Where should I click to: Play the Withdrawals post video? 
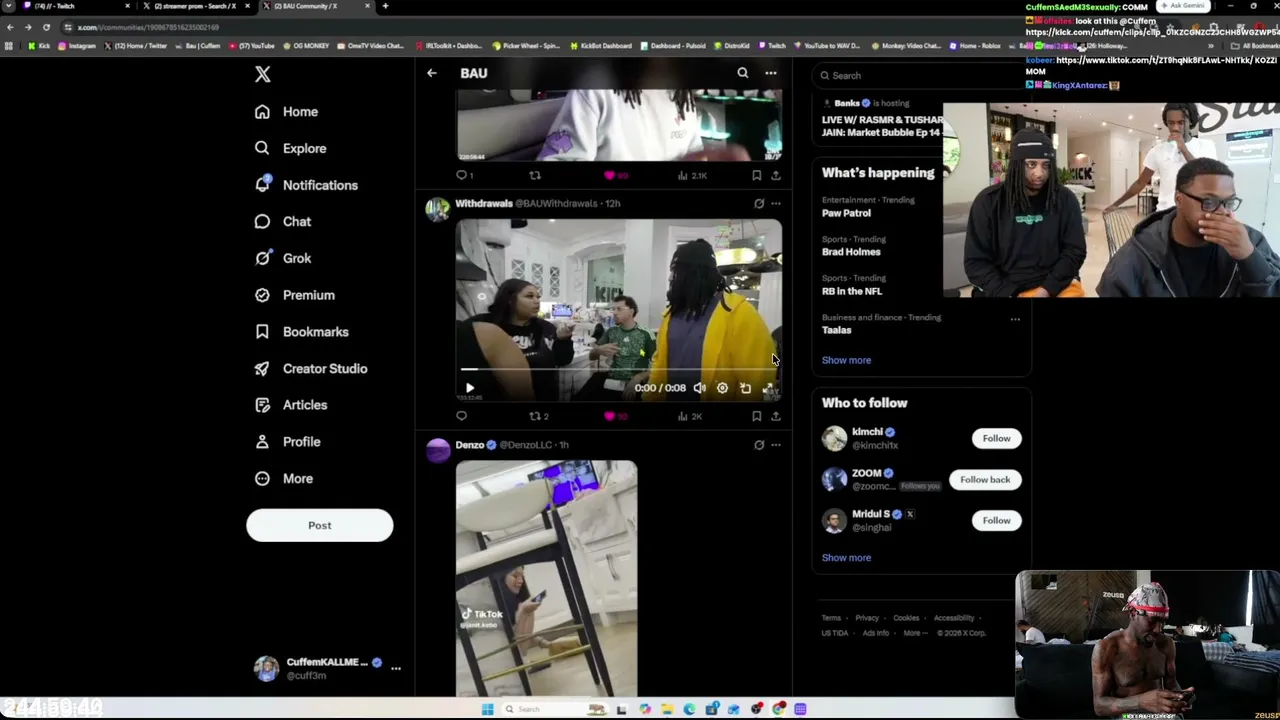point(470,388)
